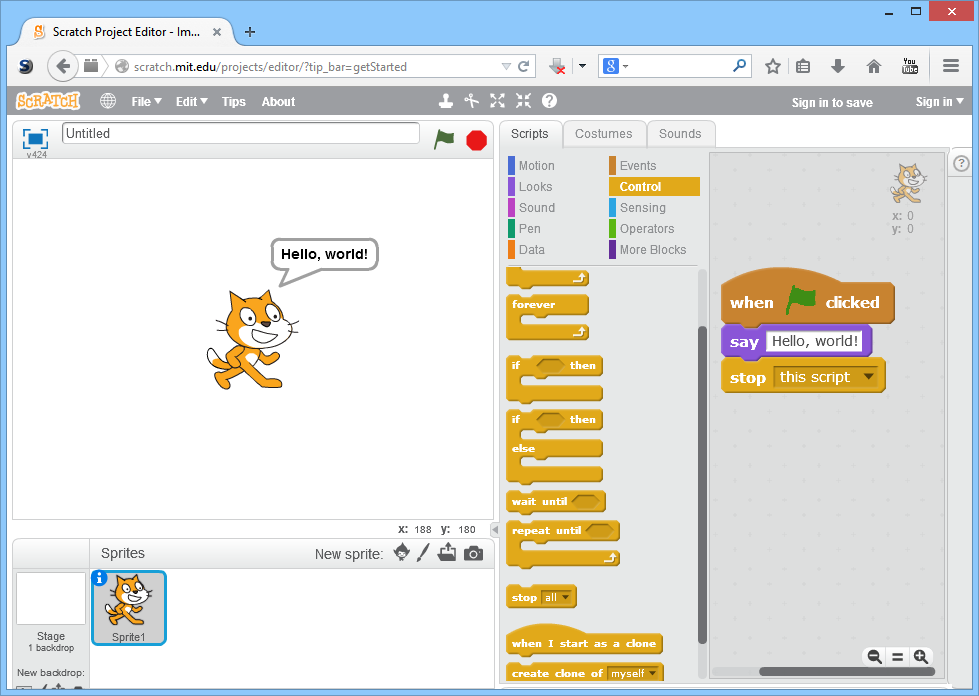Zoom in on the scripts area
The height and width of the screenshot is (696, 979).
coord(921,657)
